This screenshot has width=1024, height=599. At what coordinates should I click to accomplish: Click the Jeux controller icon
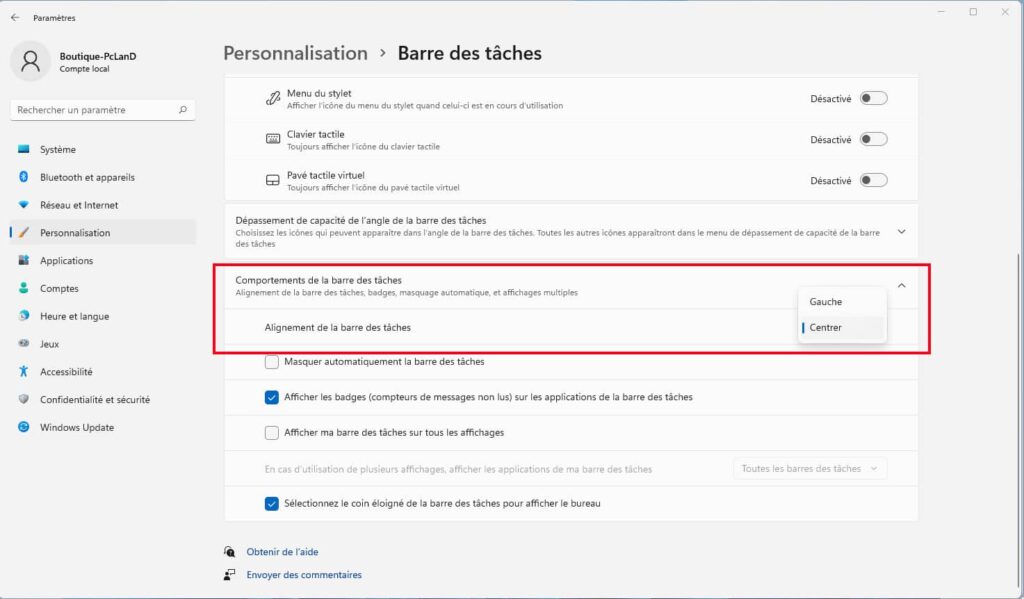(x=23, y=343)
